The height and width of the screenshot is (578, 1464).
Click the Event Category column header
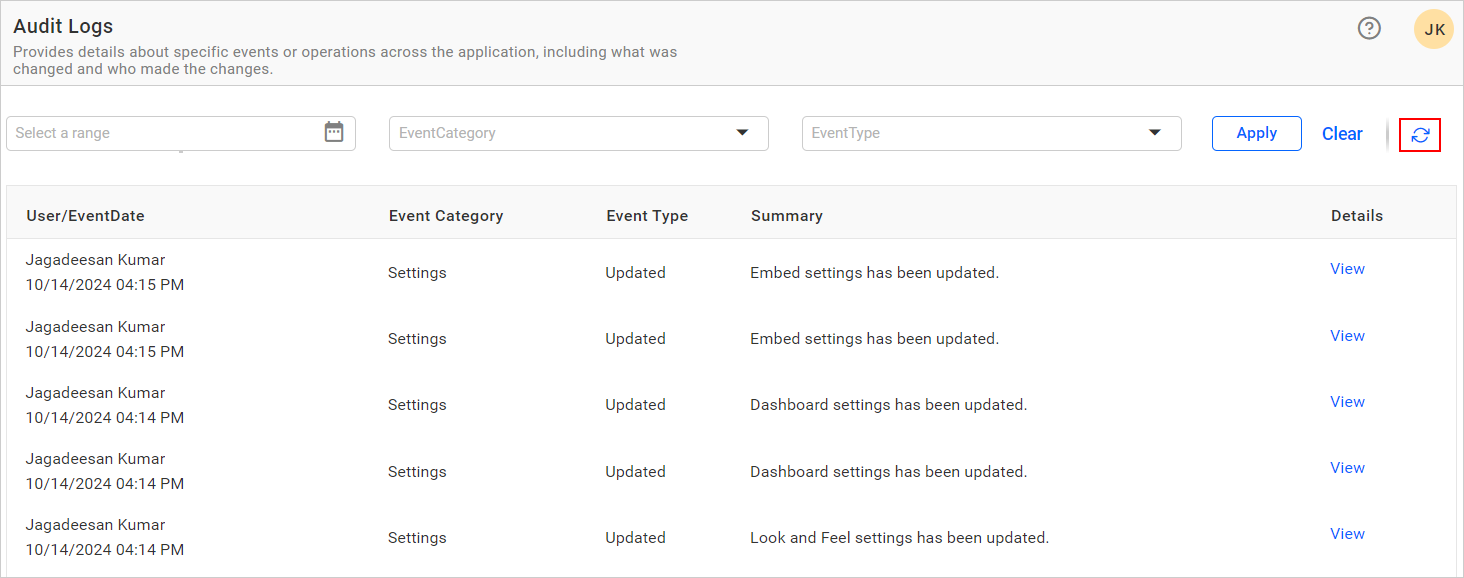[x=446, y=215]
